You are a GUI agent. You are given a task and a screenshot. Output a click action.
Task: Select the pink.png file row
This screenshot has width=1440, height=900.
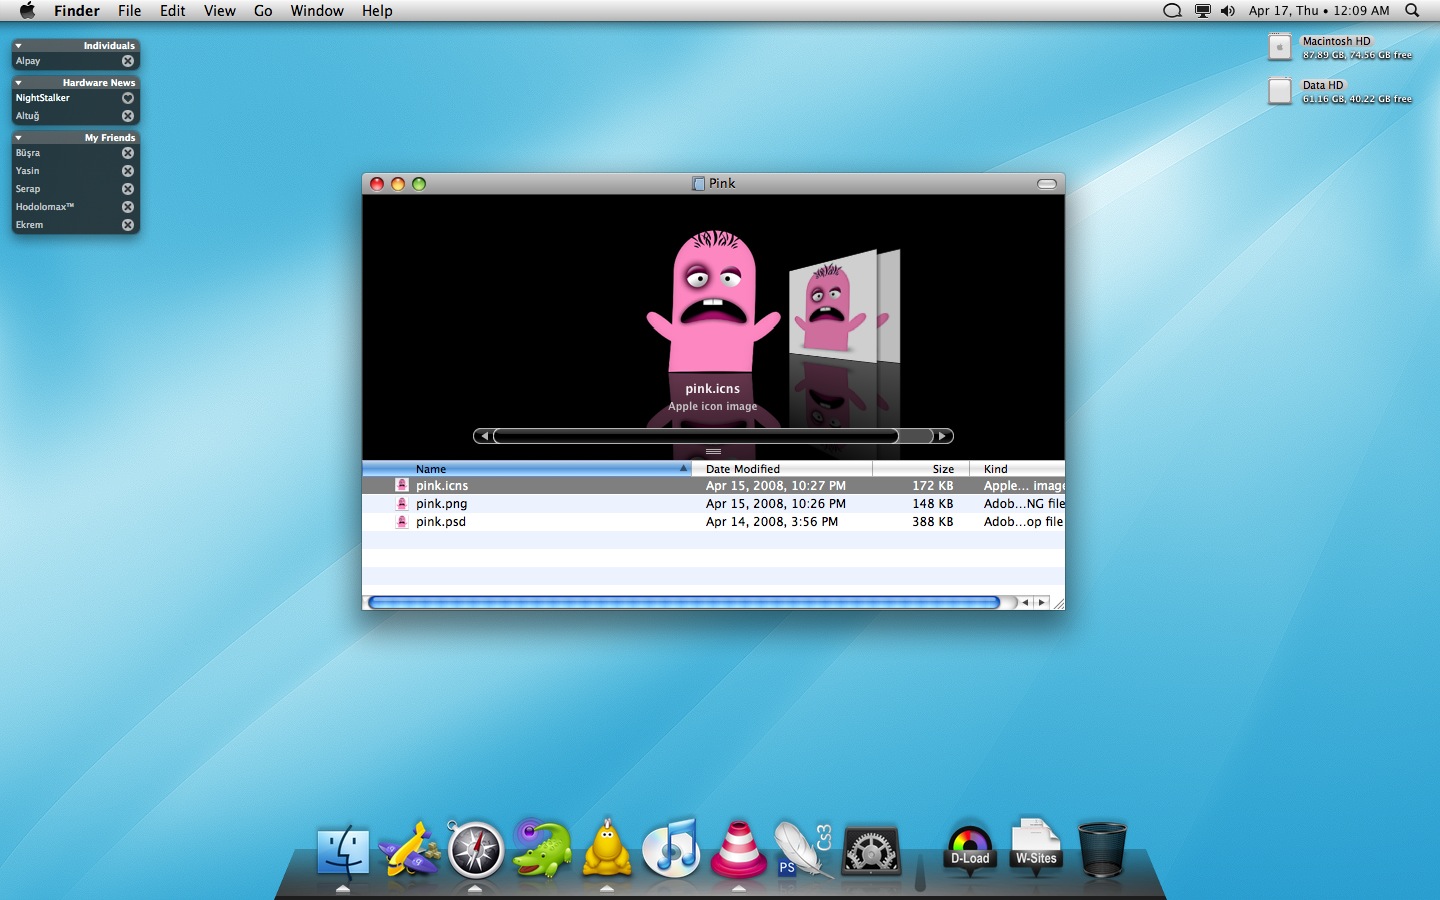coord(713,504)
